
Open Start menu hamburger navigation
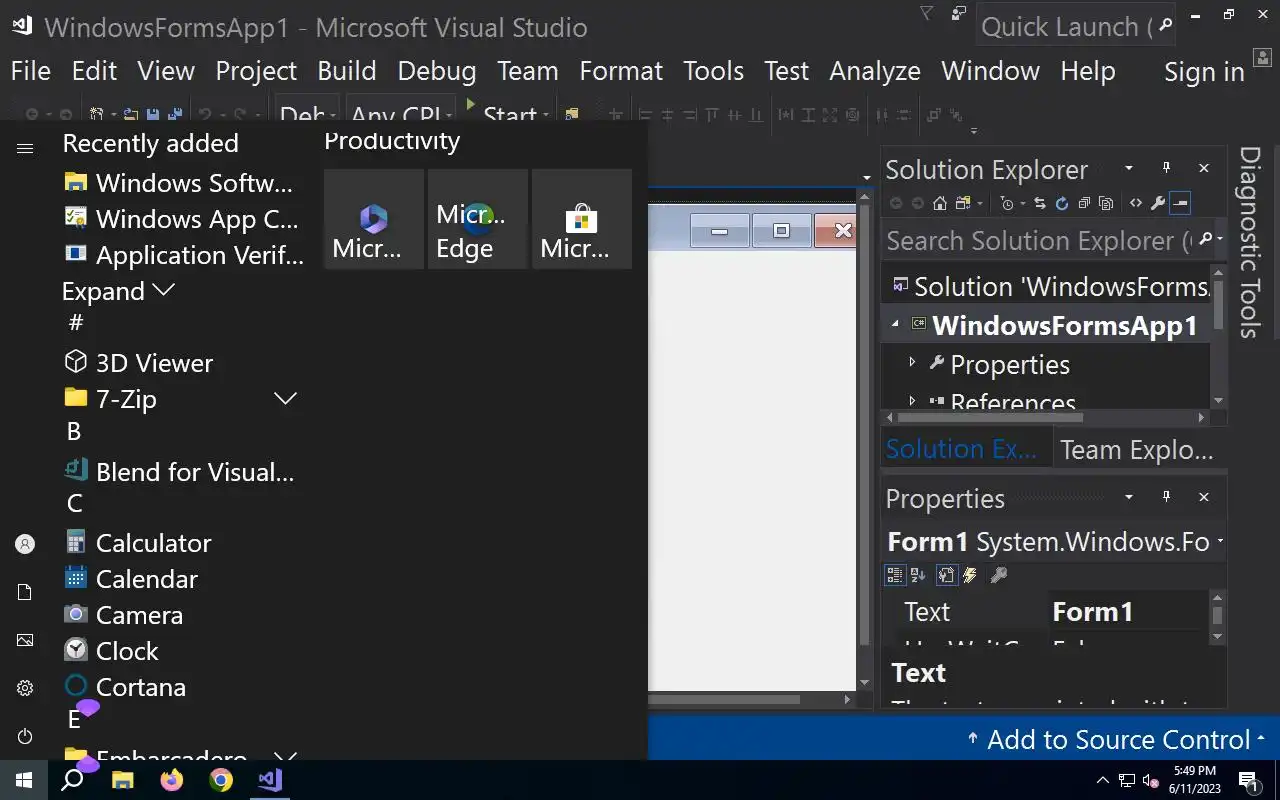point(25,149)
